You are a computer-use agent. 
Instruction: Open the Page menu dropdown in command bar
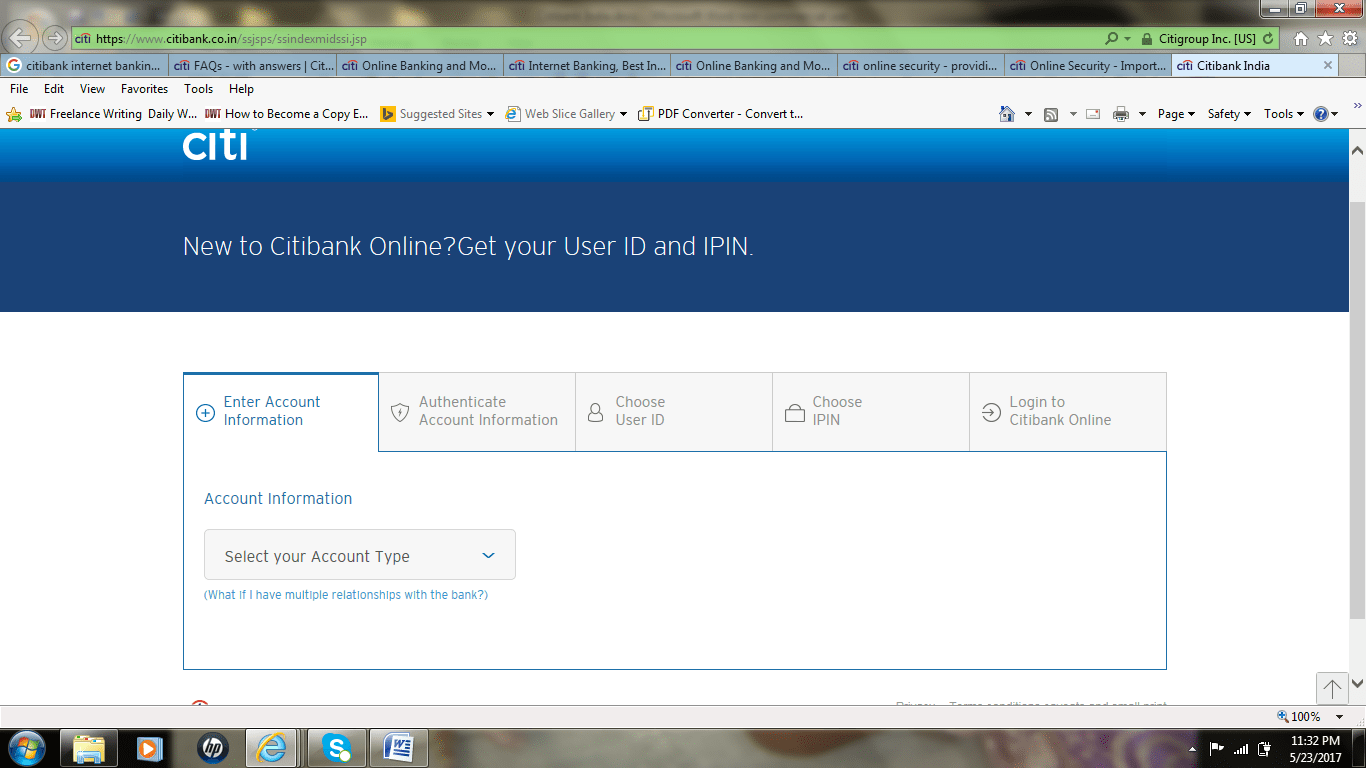(x=1177, y=114)
